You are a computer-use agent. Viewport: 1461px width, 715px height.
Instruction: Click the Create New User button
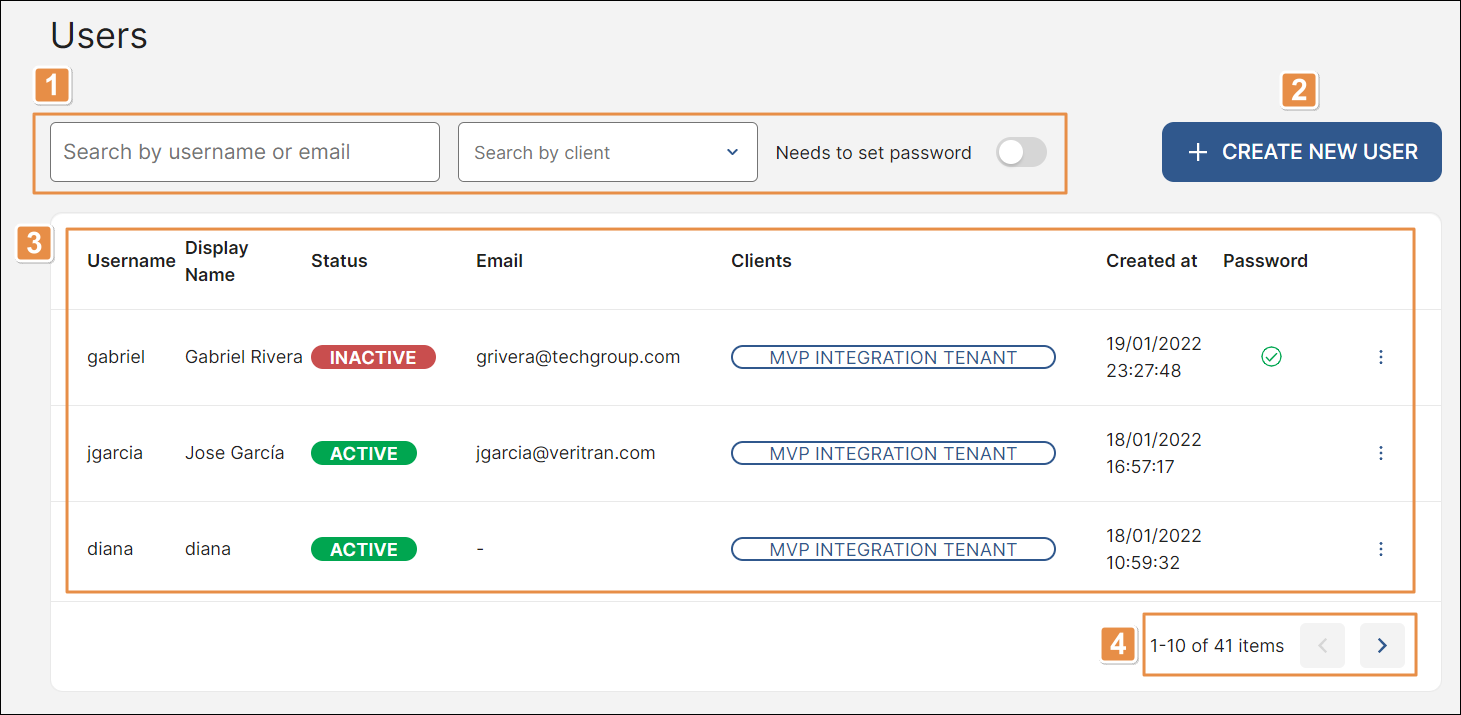(1301, 152)
